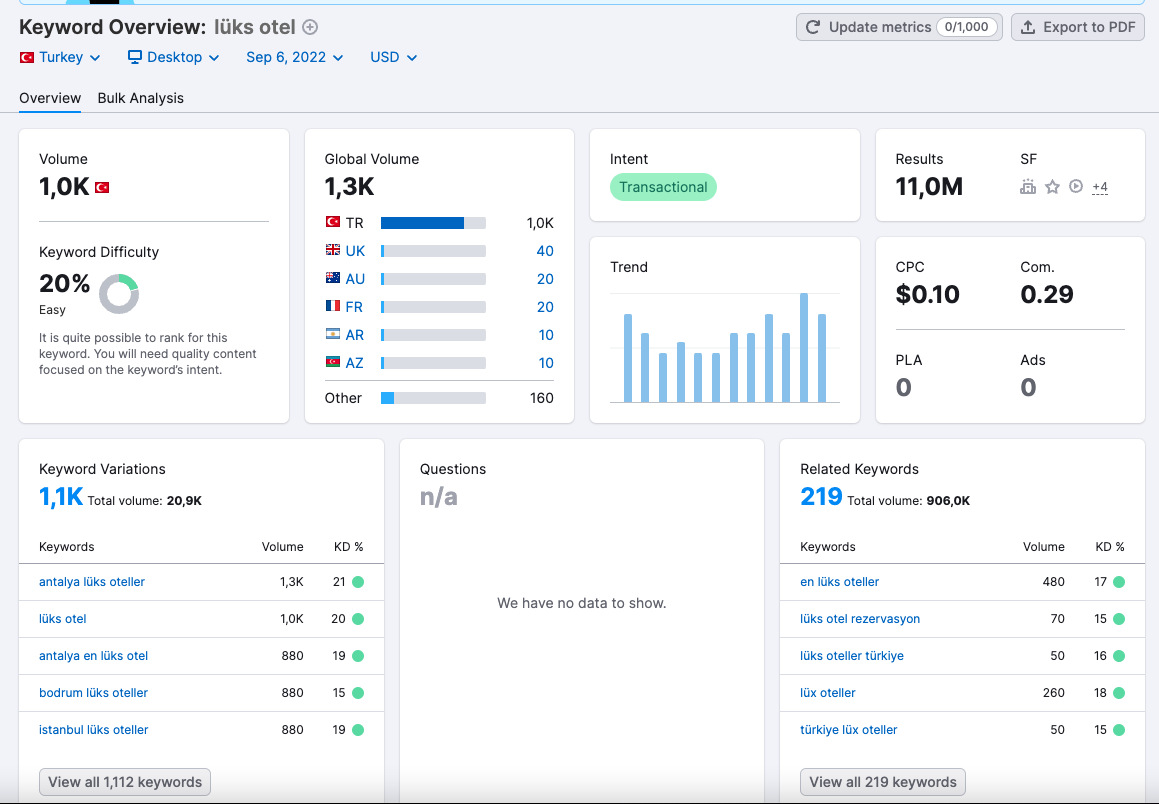The image size is (1159, 804).
Task: Click the Keyword Difficulty donut chart
Action: click(119, 293)
